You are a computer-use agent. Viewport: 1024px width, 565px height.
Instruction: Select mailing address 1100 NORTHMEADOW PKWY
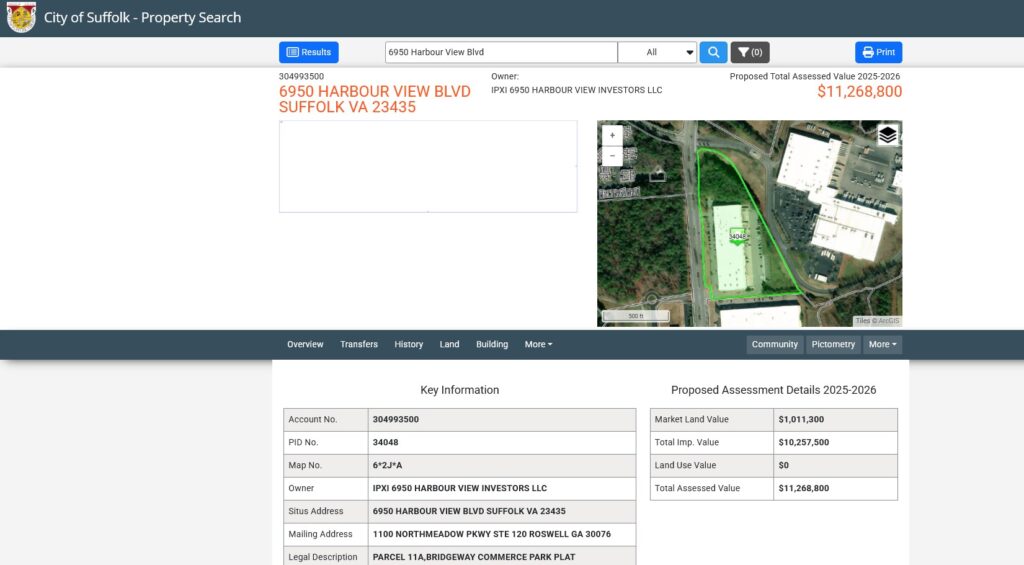[x=492, y=534]
